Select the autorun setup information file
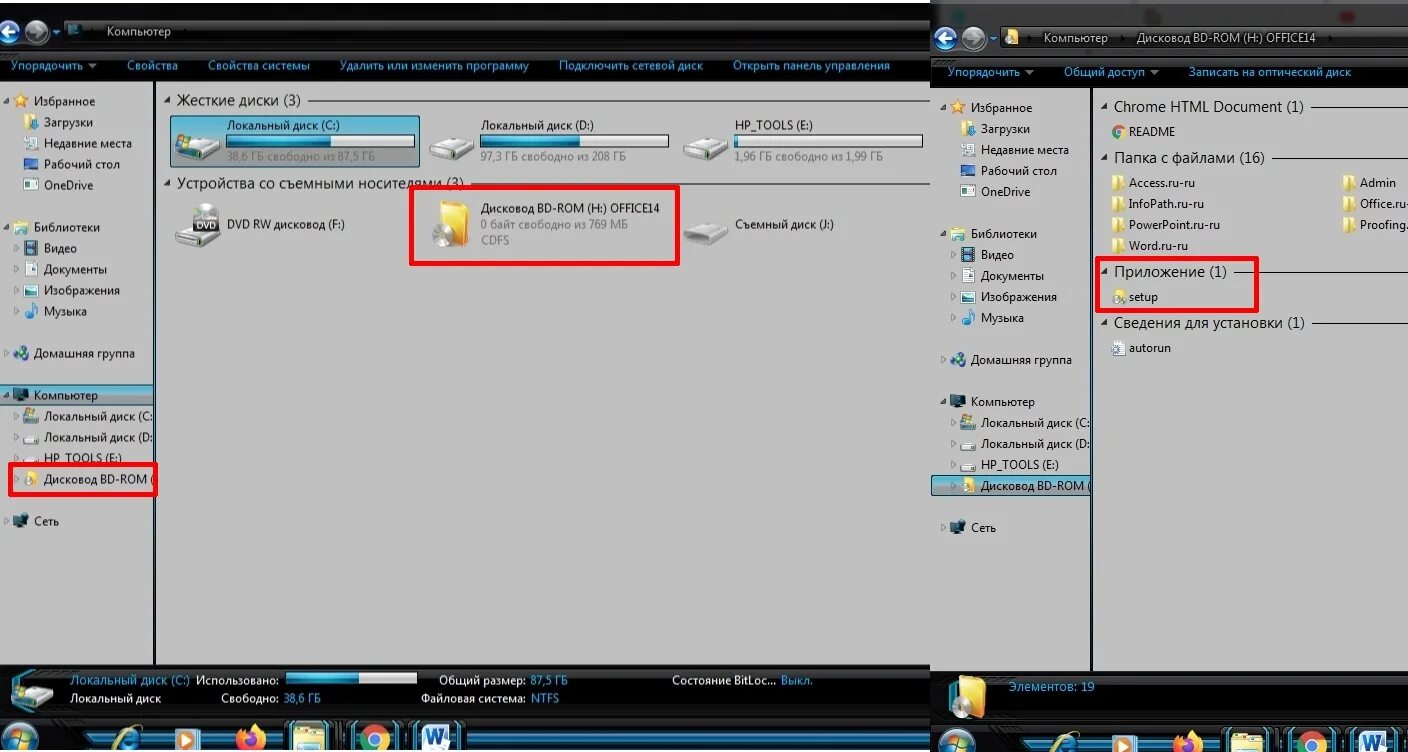The image size is (1408, 752). (x=1141, y=348)
